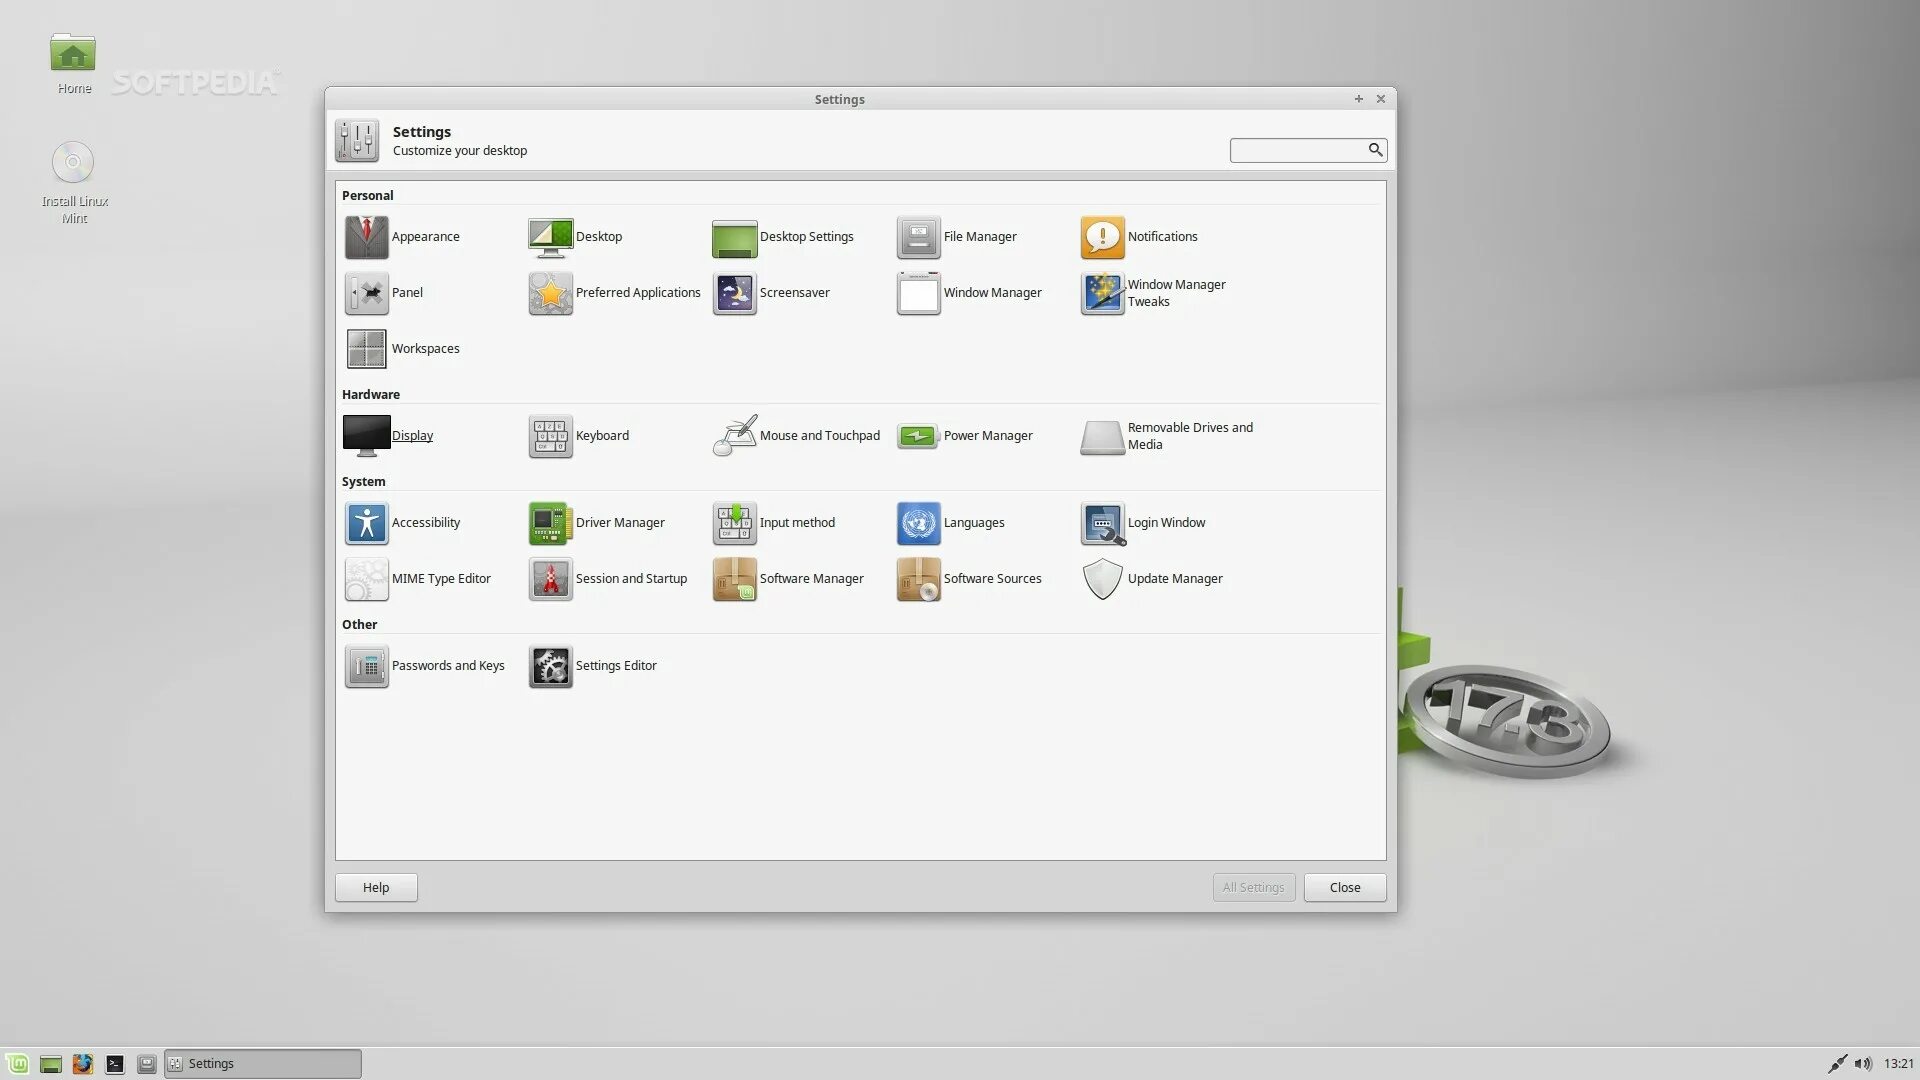Open Passwords and Keys

pos(367,666)
